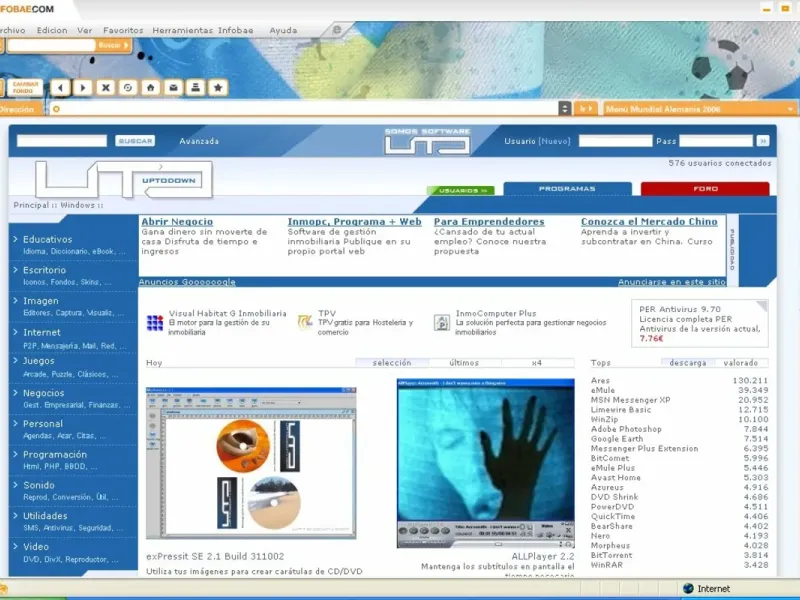Open the exPressit SE screenshot thumbnail
Viewport: 800px width, 600px height.
click(251, 463)
